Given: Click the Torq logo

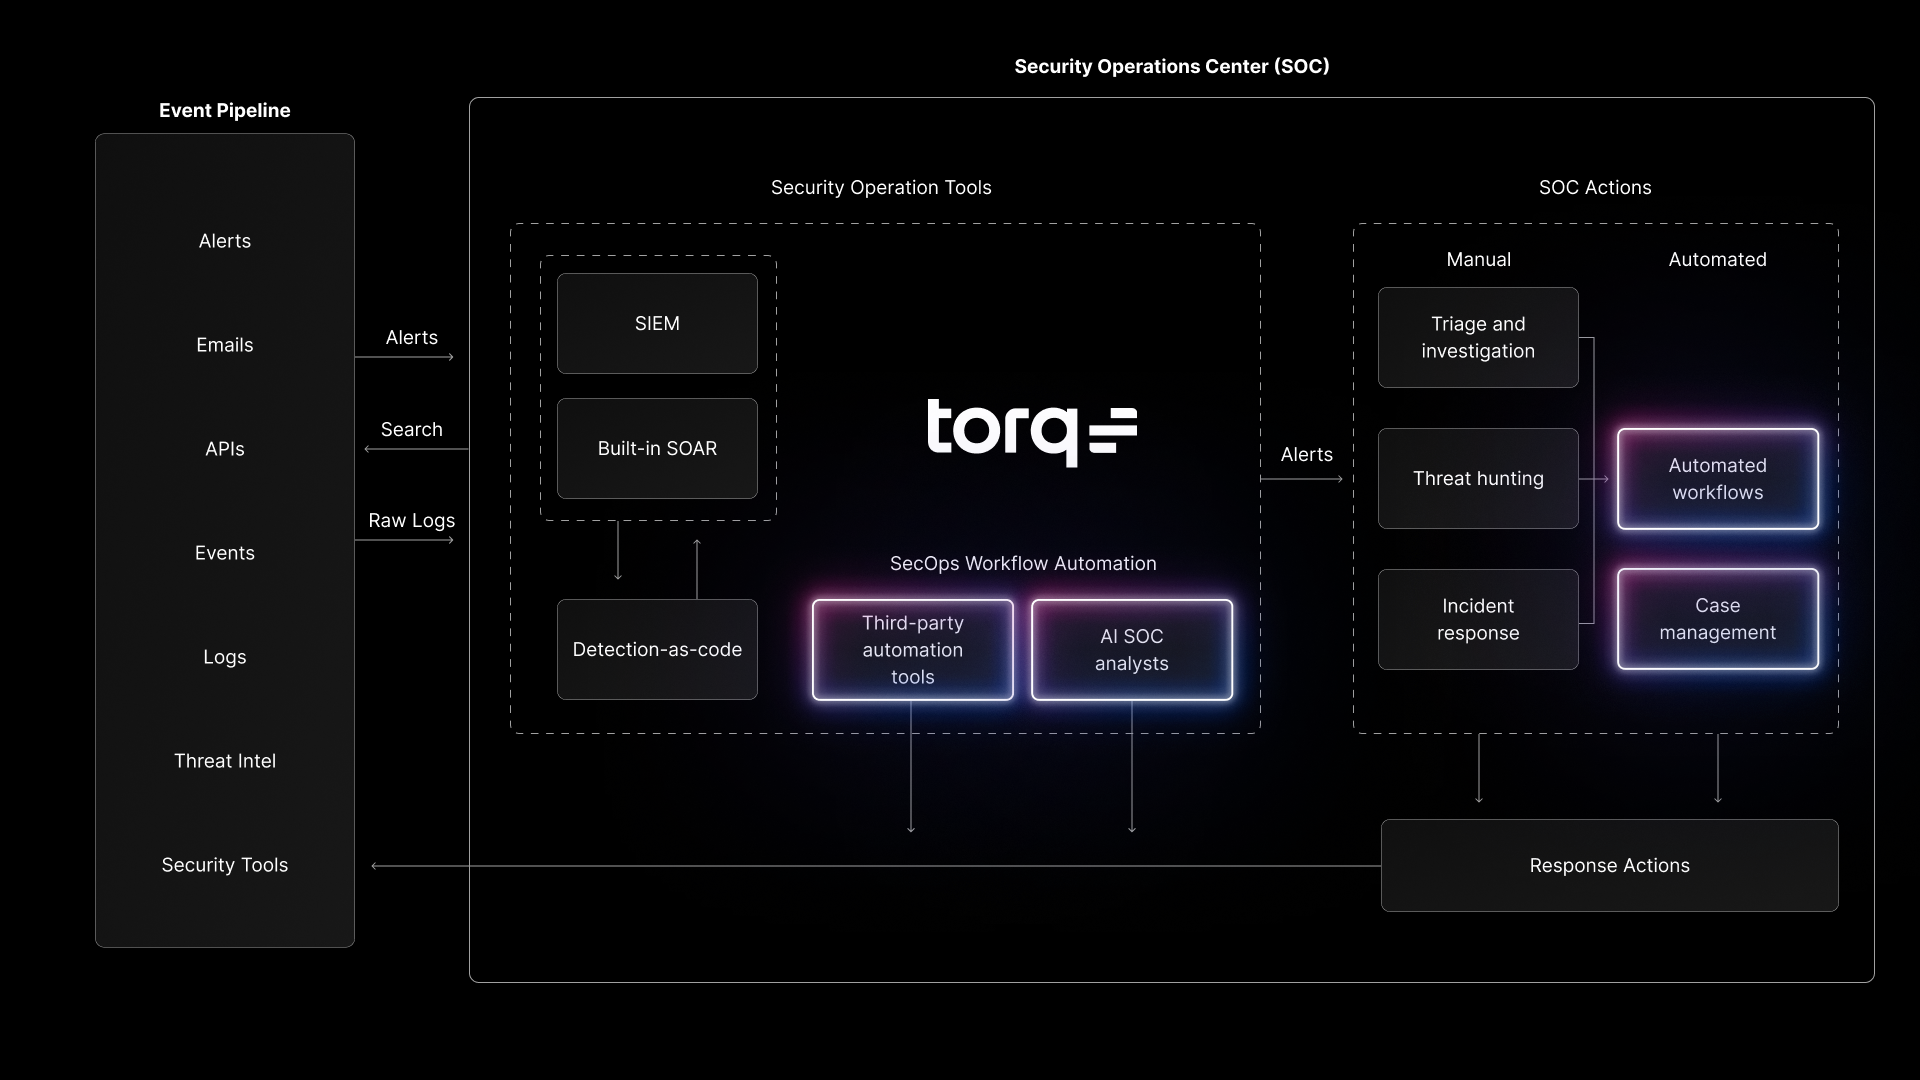Looking at the screenshot, I should (1030, 433).
